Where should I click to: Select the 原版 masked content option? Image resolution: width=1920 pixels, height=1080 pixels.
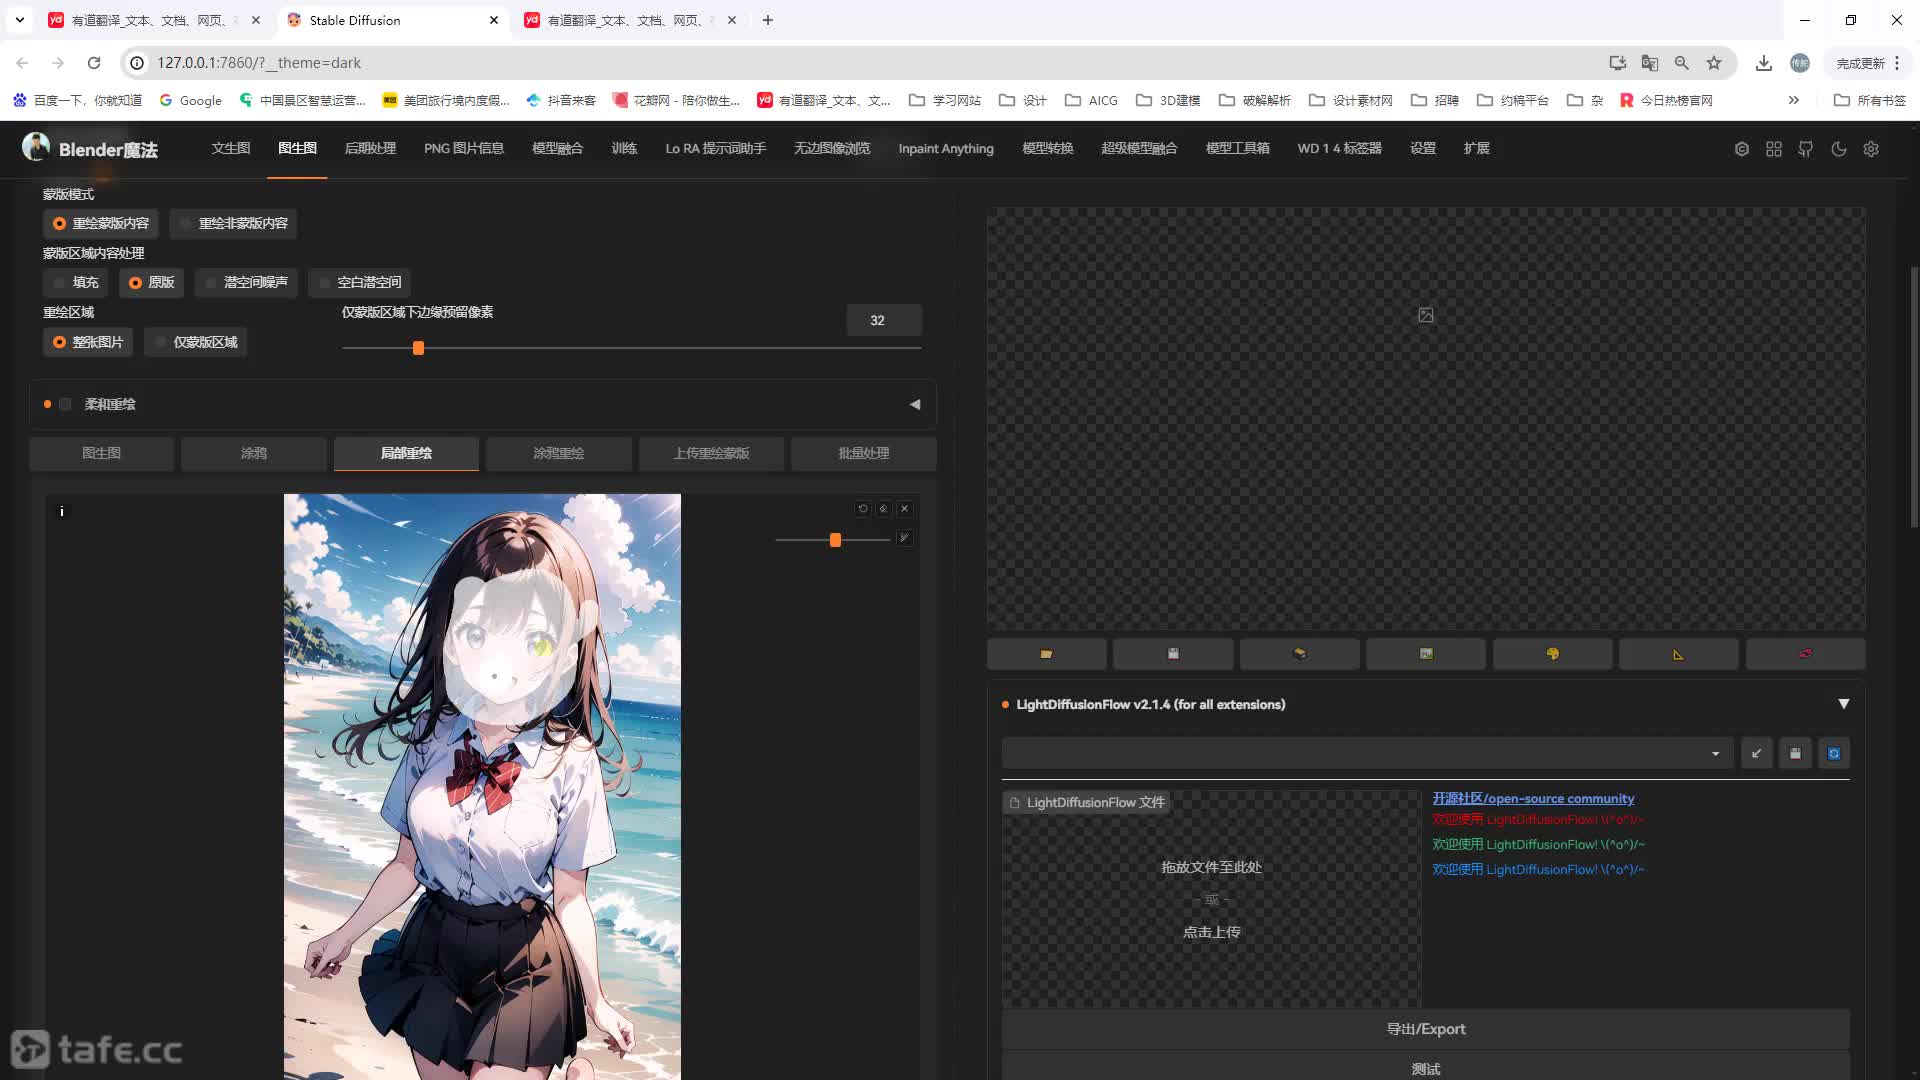pyautogui.click(x=152, y=282)
